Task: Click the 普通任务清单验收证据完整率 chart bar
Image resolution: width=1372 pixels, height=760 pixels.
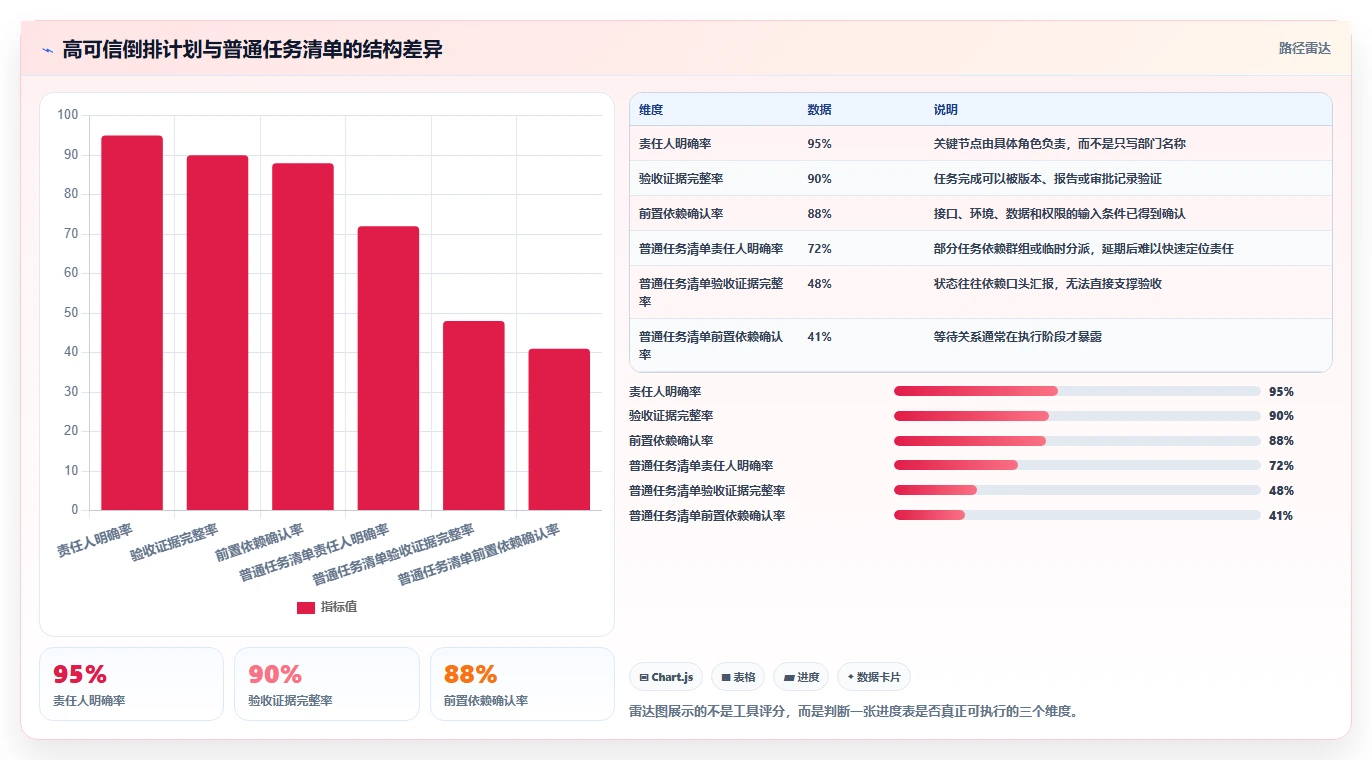Action: 474,416
